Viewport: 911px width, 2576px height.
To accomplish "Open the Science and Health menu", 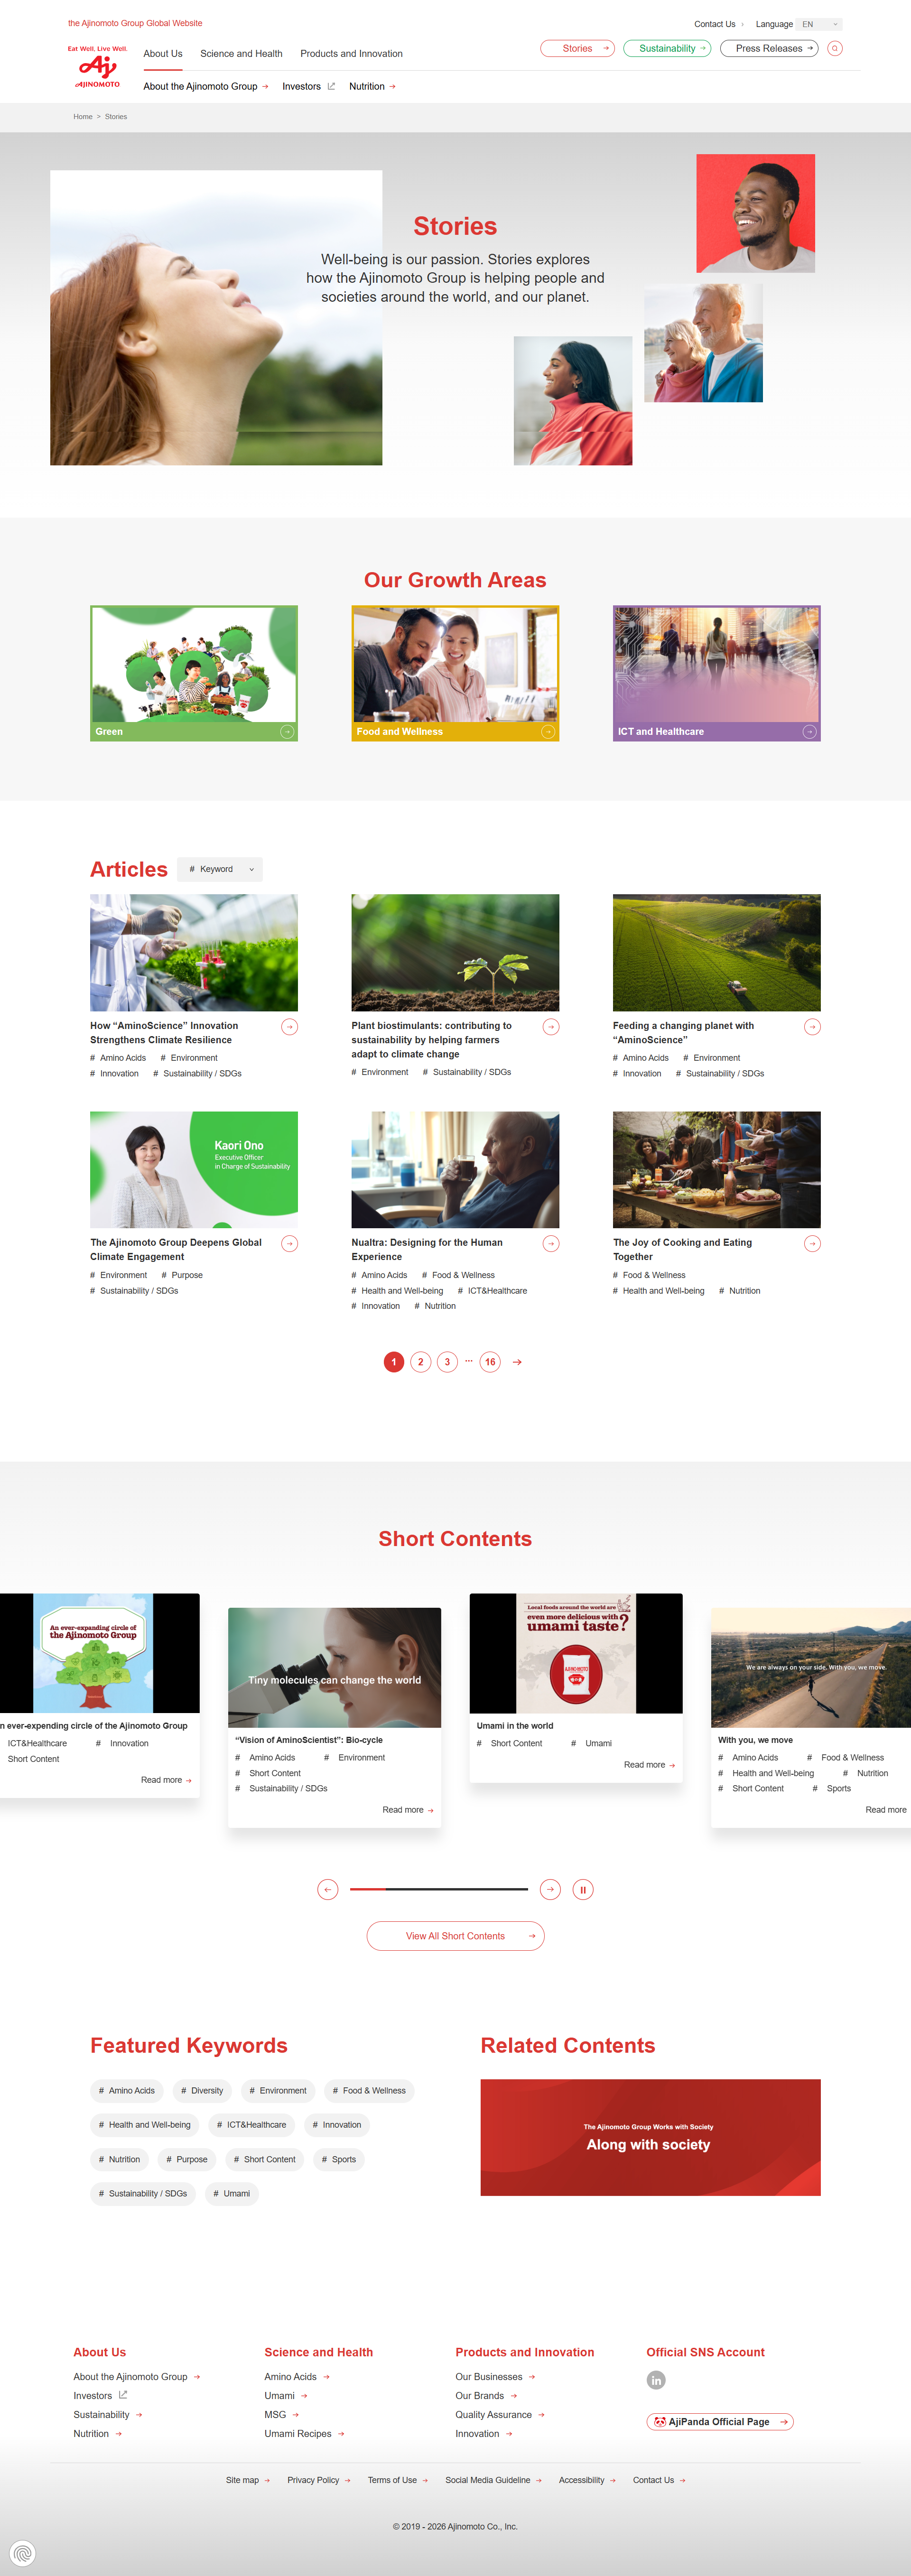I will [241, 54].
